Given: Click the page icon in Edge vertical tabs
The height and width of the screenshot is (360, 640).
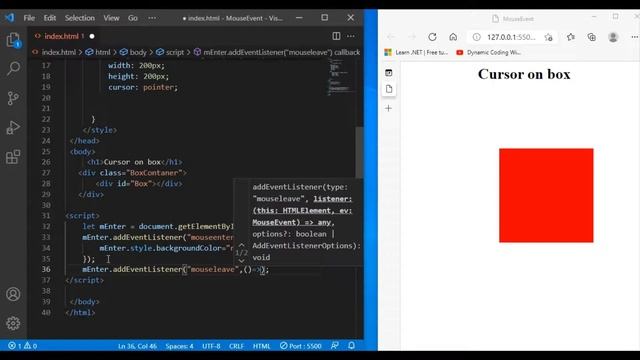Looking at the screenshot, I should (x=389, y=89).
